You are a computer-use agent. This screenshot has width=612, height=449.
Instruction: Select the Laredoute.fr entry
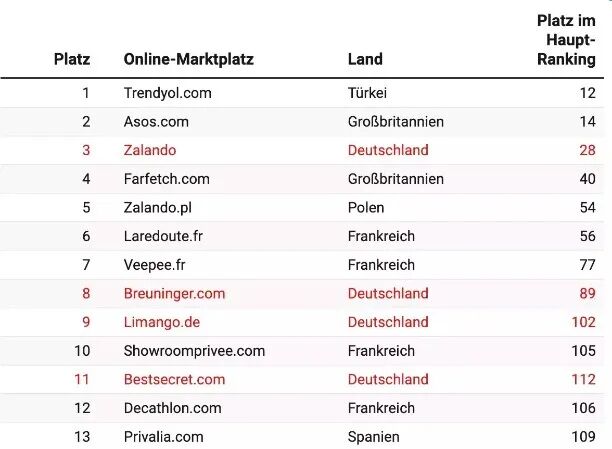pyautogui.click(x=163, y=236)
